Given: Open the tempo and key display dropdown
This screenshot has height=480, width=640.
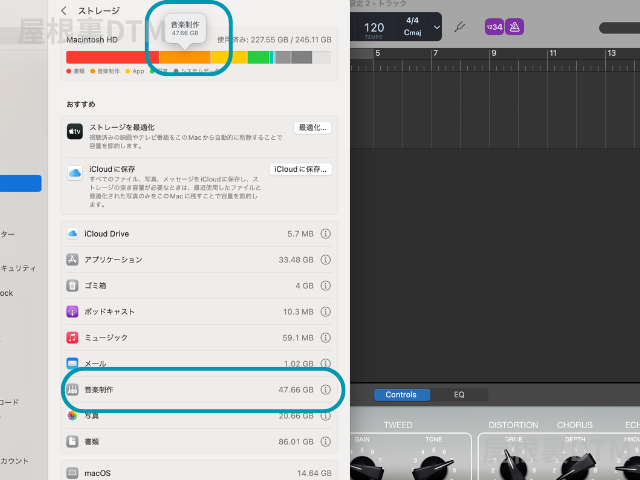Looking at the screenshot, I should click(437, 27).
